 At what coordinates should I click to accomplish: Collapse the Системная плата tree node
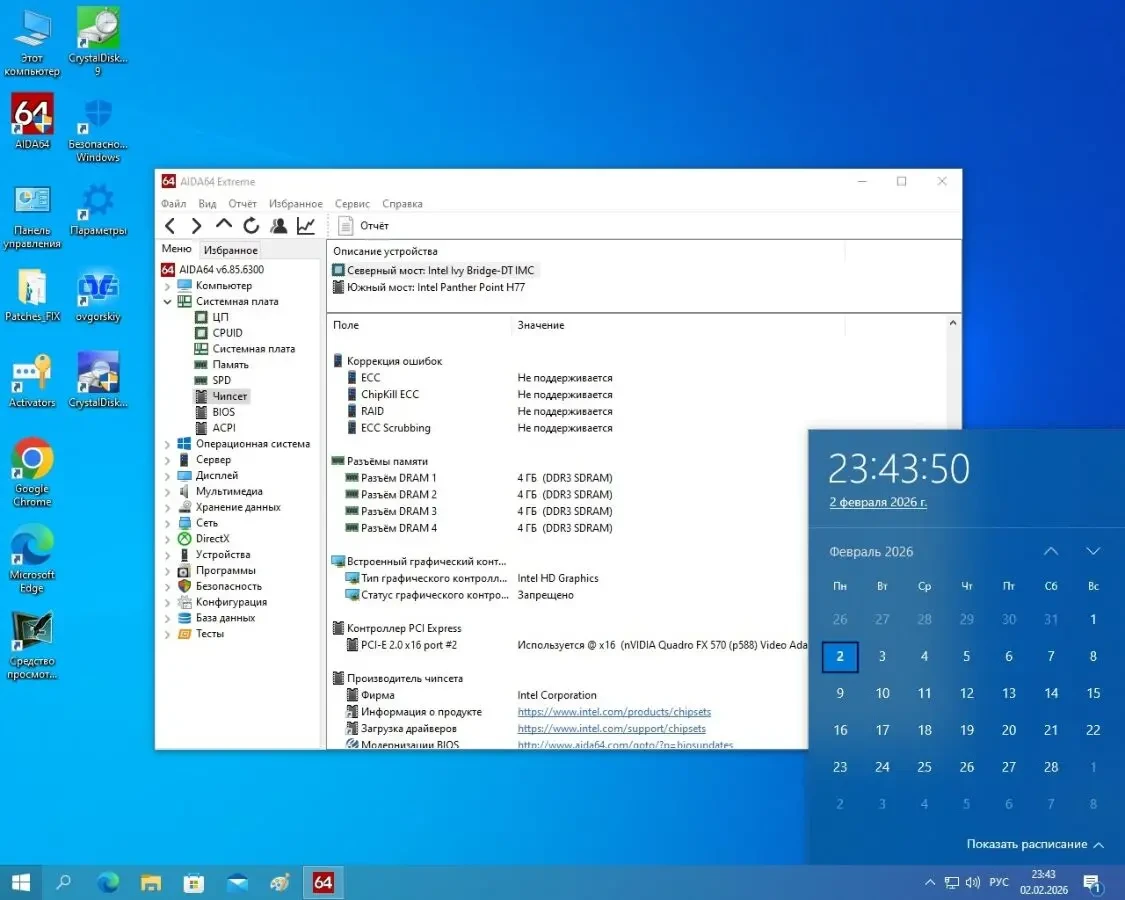167,301
